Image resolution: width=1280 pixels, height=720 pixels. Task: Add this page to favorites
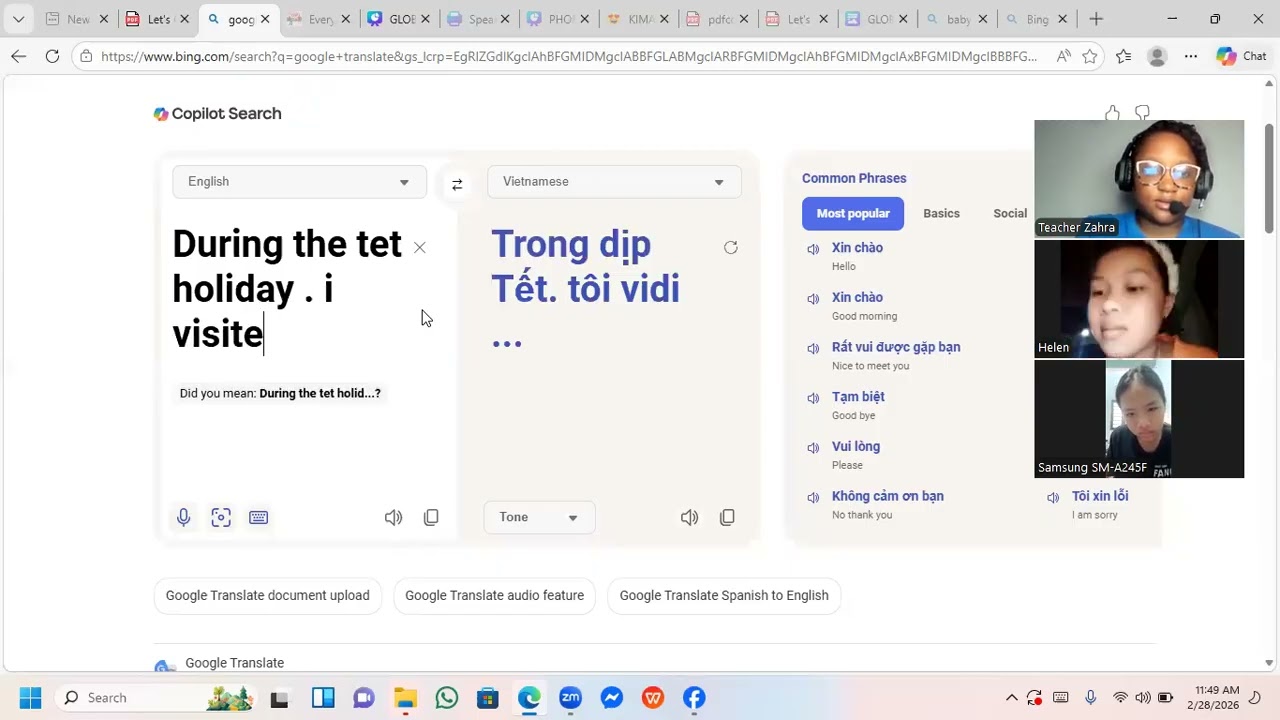(1090, 56)
